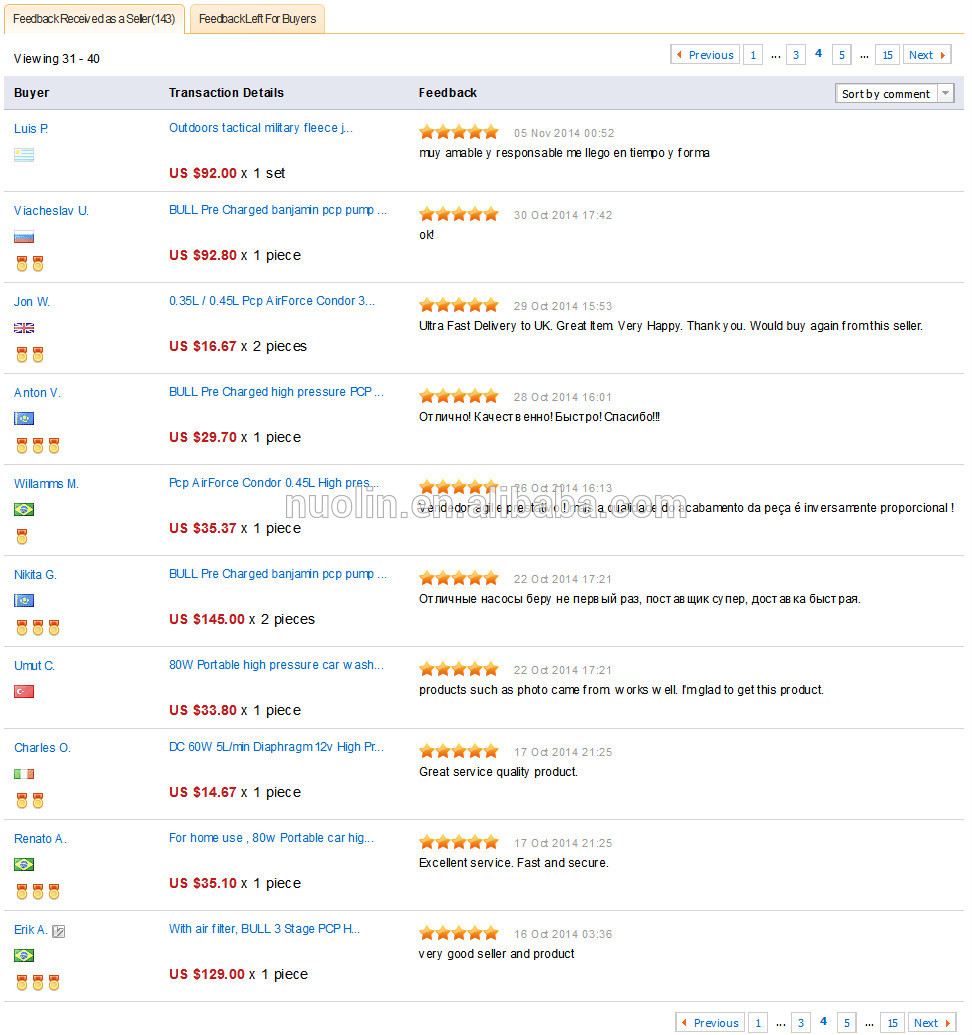Jump to page 15 in top pagination
972x1035 pixels.
click(887, 55)
